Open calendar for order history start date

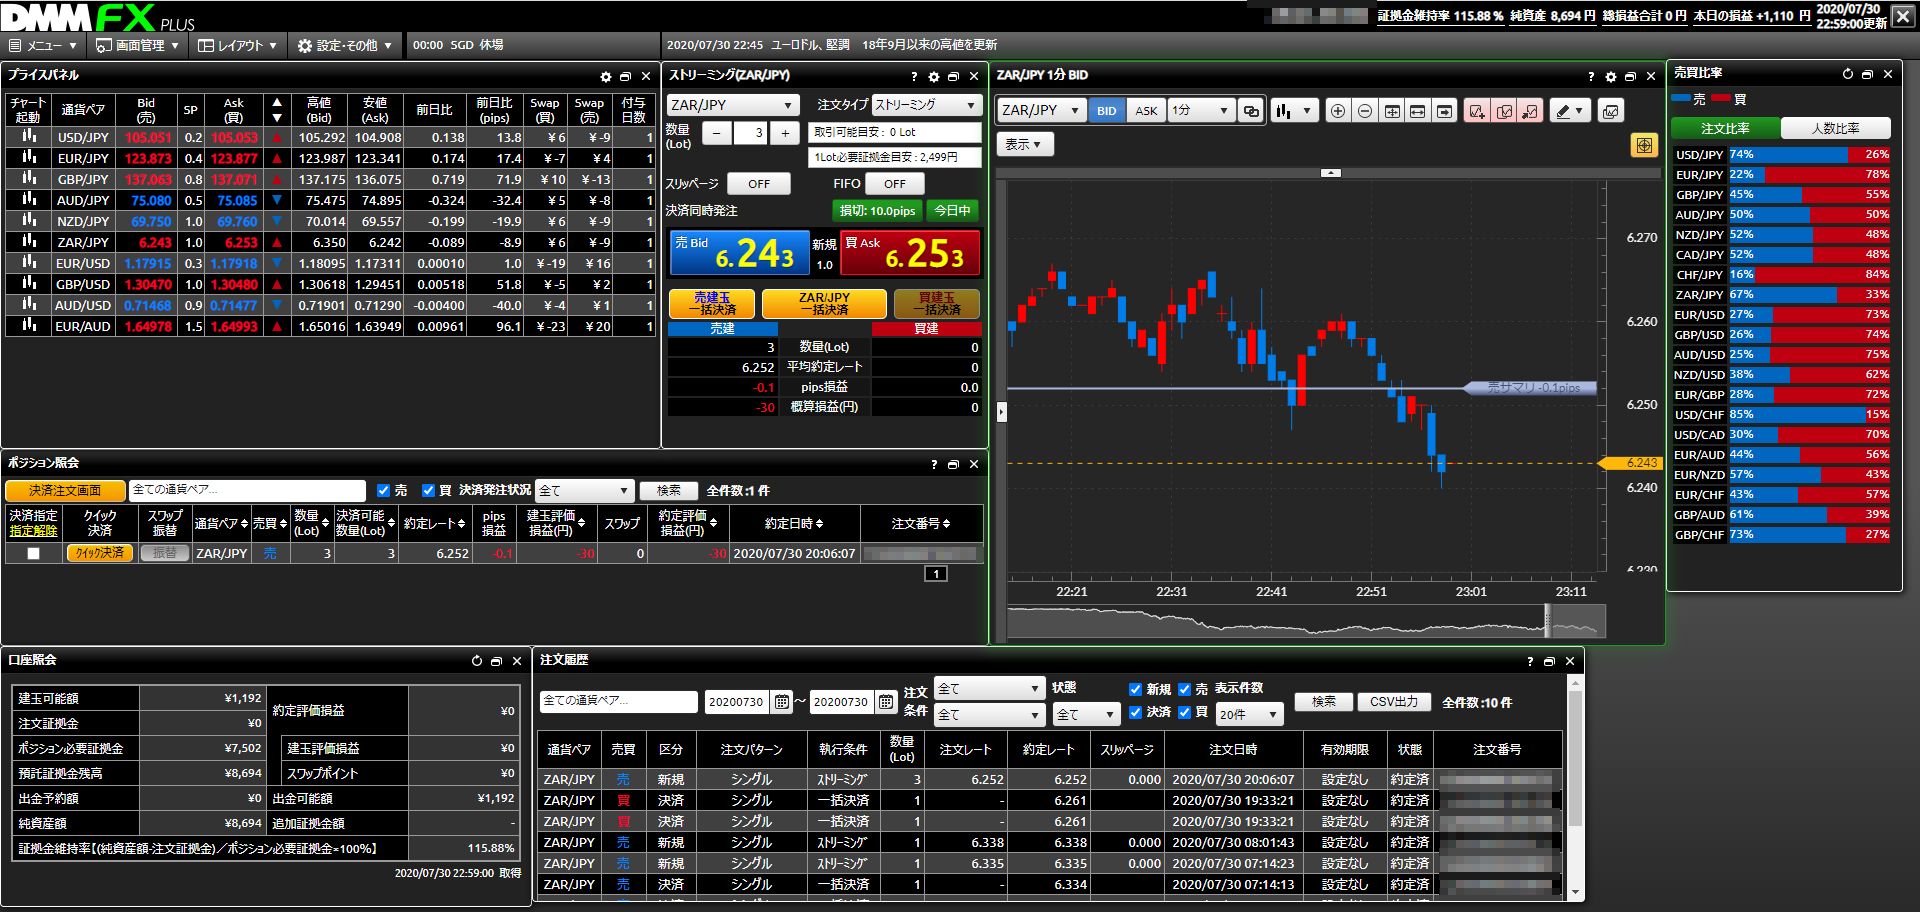(x=782, y=702)
